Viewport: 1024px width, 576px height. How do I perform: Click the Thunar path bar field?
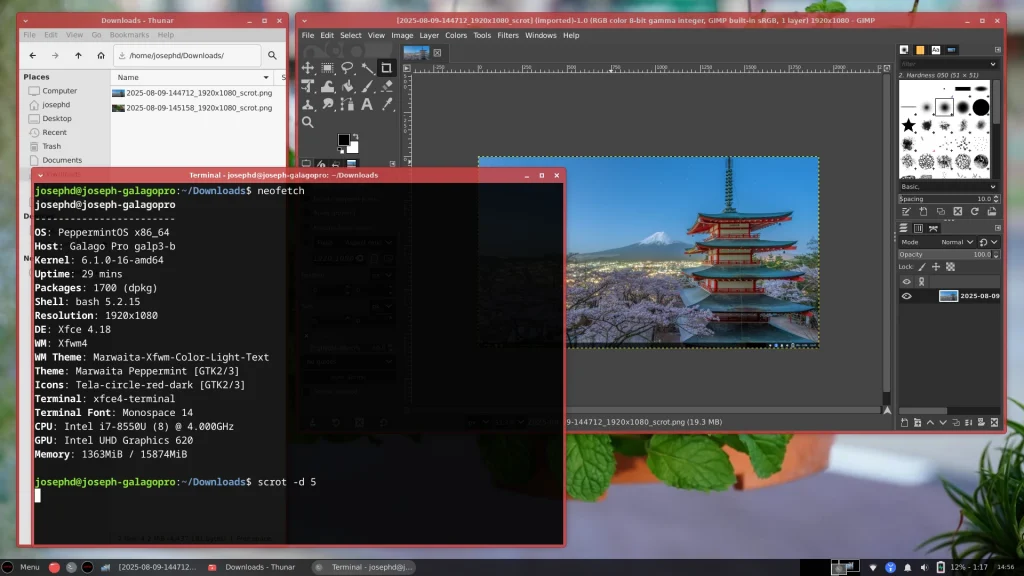click(x=187, y=56)
